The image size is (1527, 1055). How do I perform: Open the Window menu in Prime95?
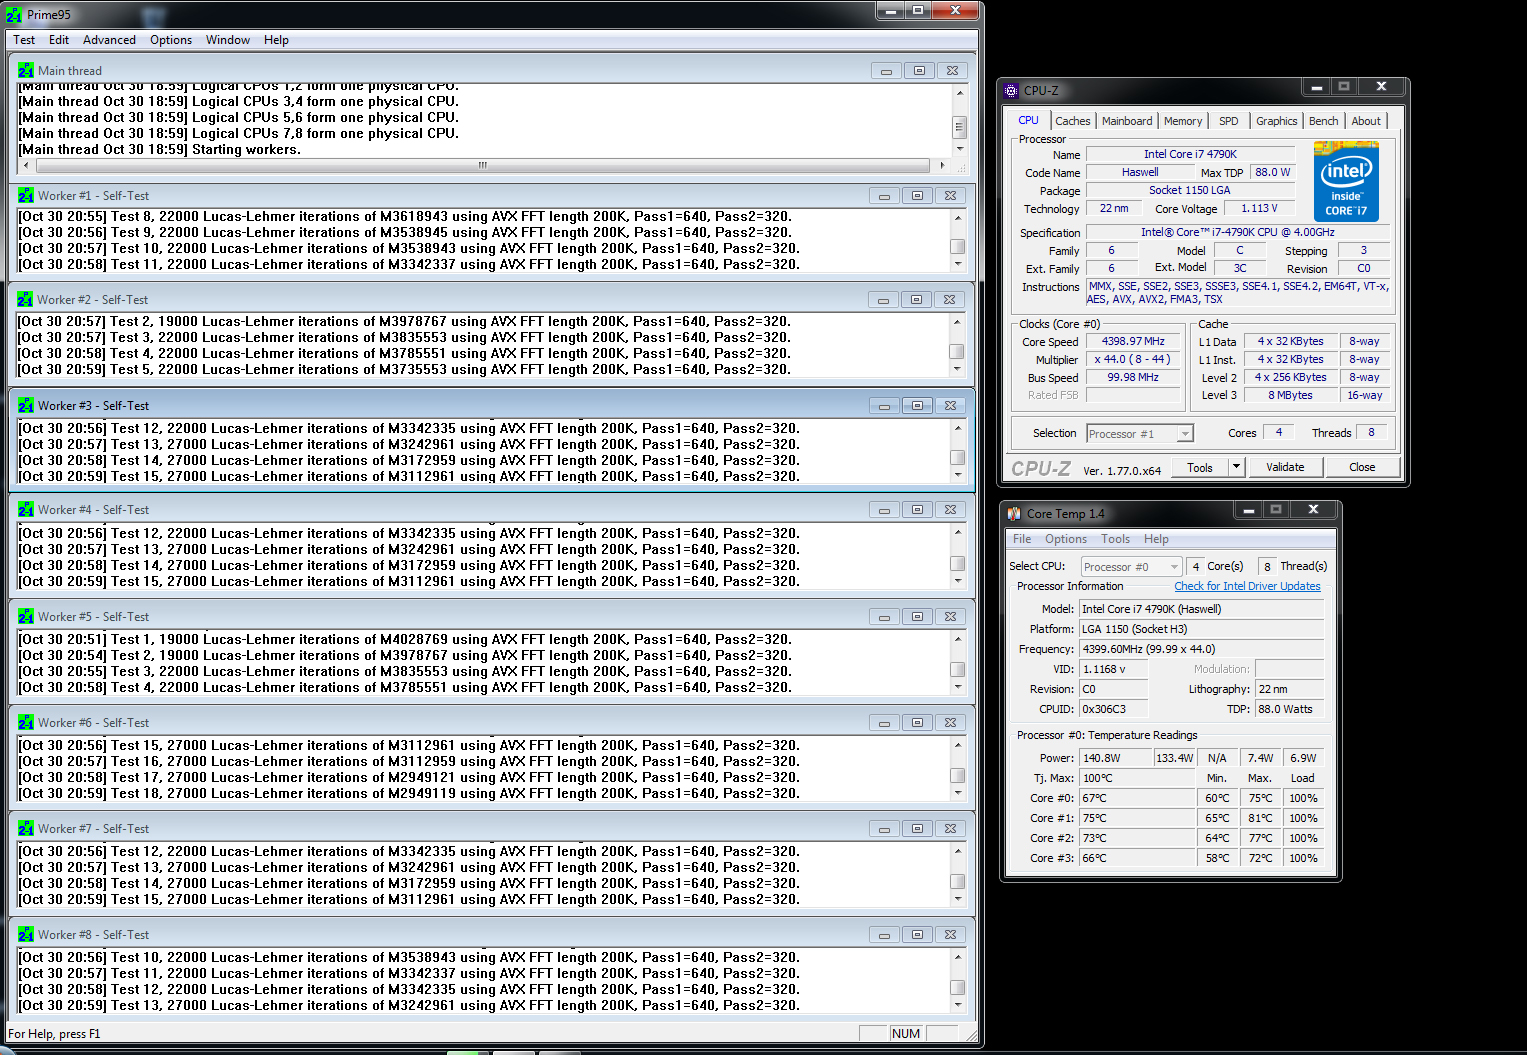tap(228, 40)
